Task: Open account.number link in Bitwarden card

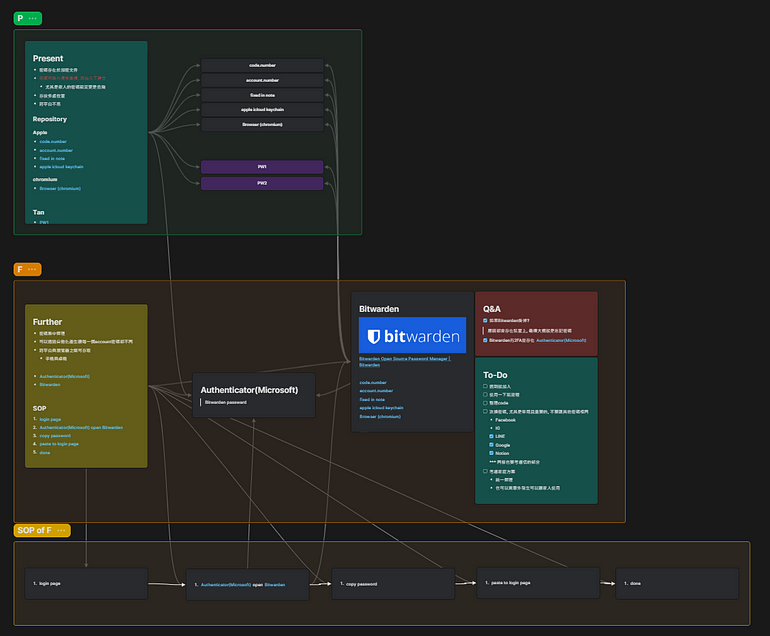Action: (x=376, y=391)
